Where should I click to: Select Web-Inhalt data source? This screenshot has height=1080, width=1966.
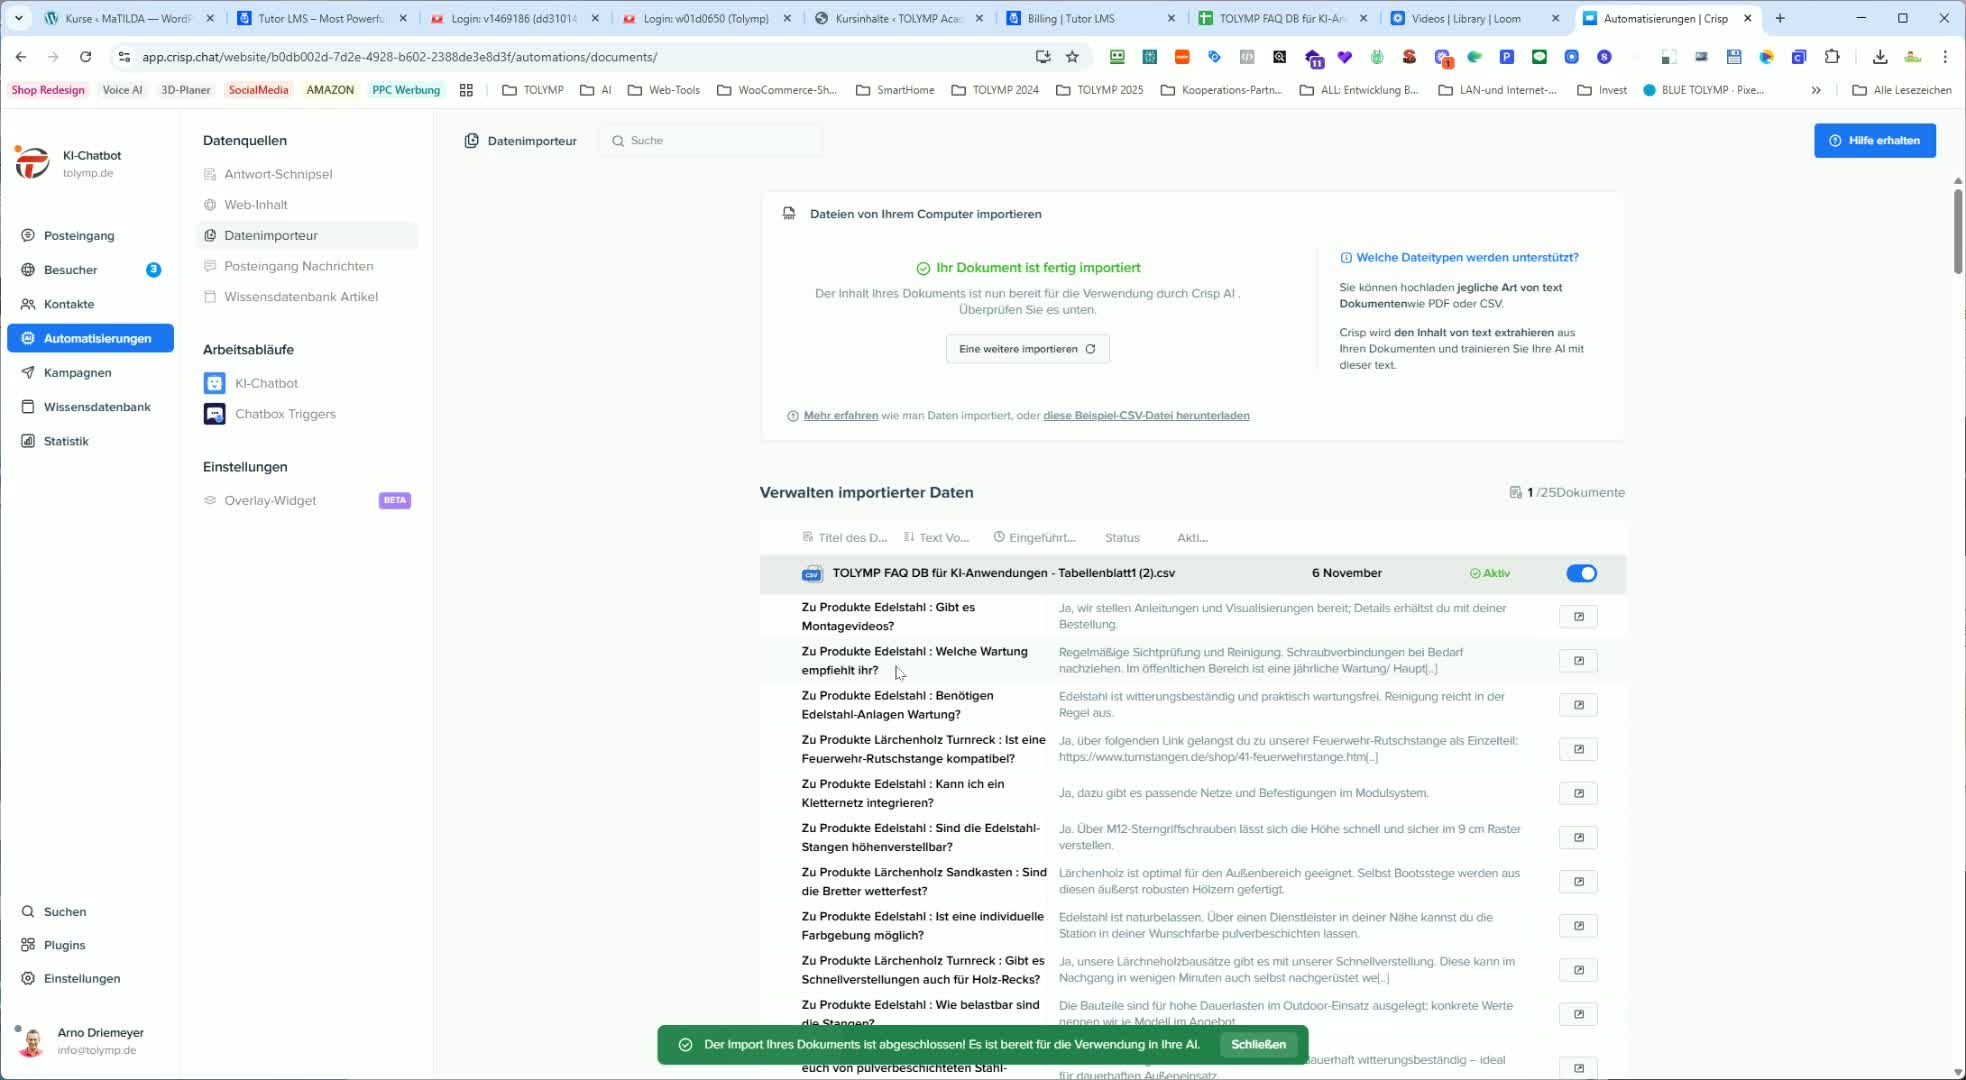tap(256, 204)
